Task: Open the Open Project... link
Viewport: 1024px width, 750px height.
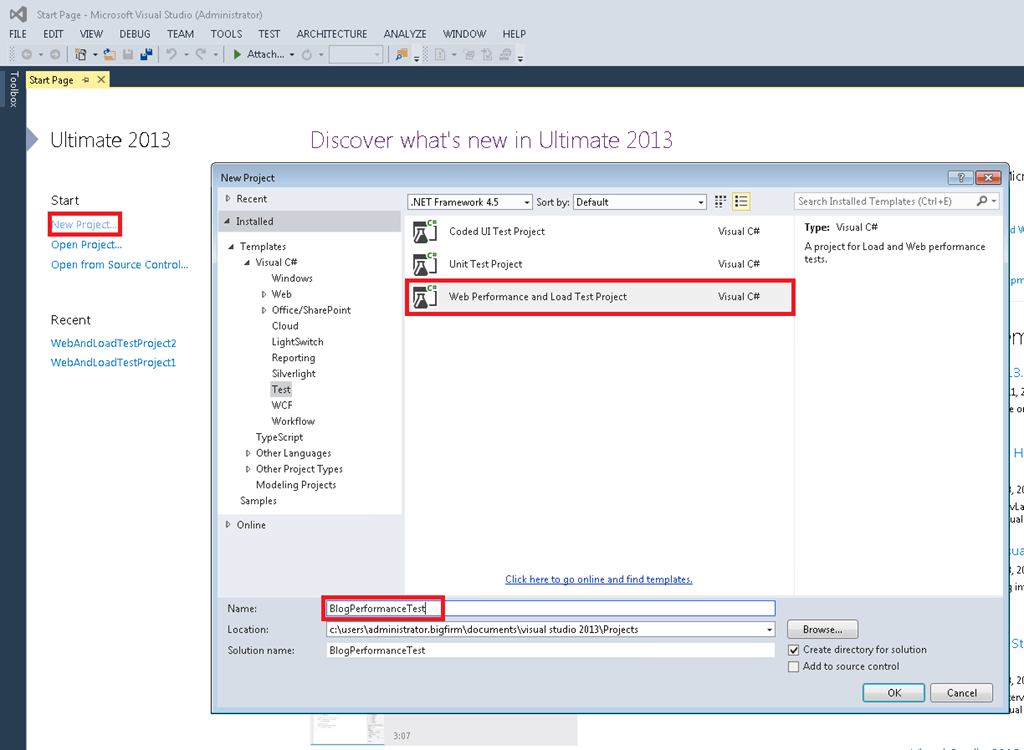Action: 87,245
